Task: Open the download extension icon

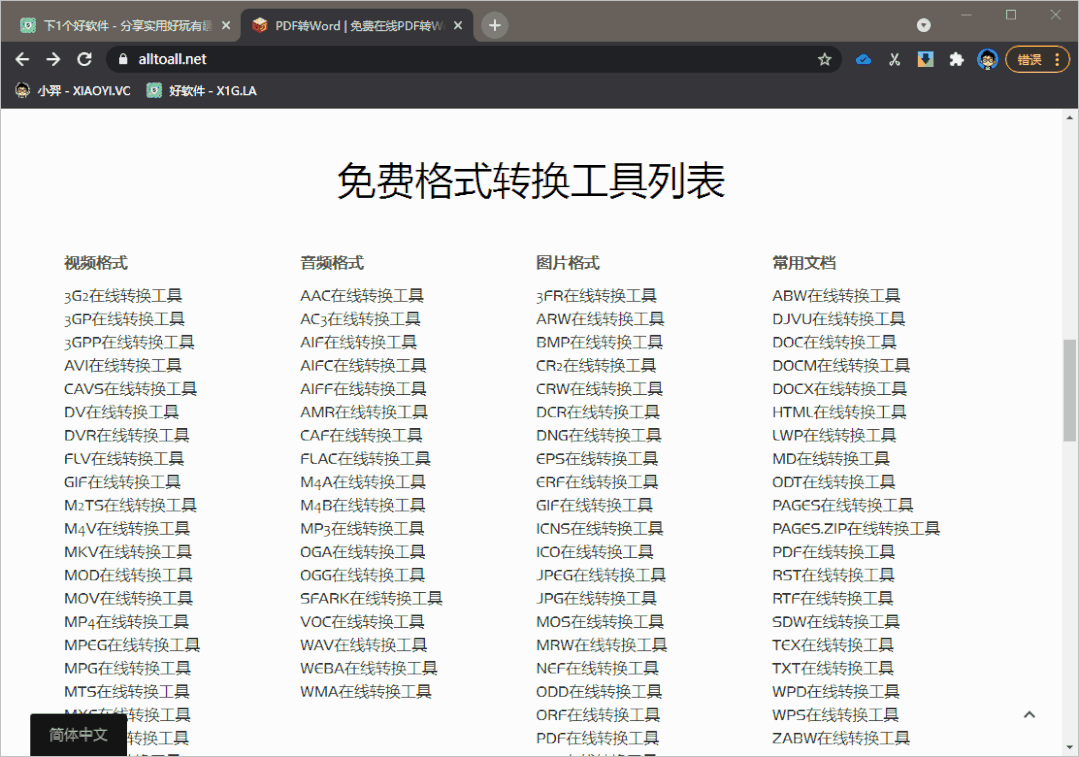Action: (926, 59)
